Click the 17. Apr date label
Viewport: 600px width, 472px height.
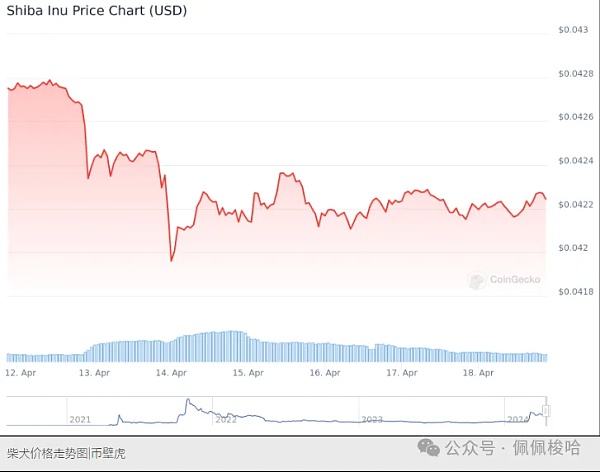402,372
